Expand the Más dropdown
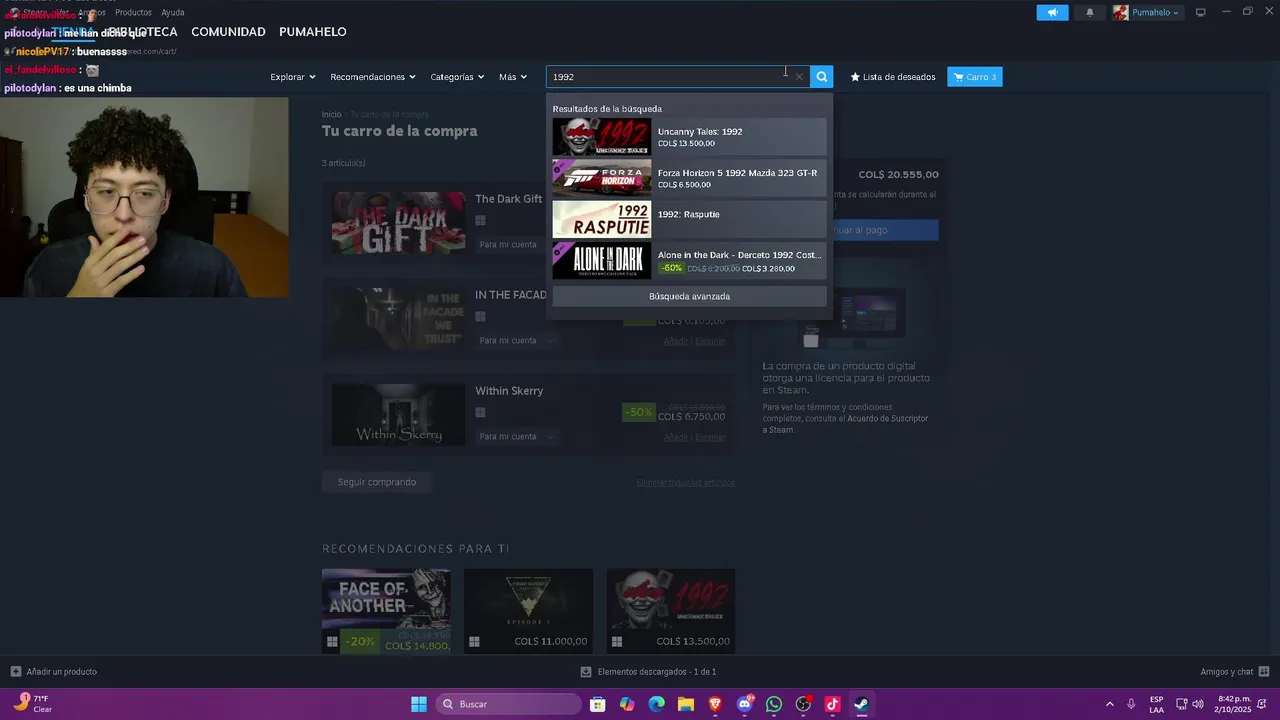Screen dimensions: 1280x720 click(x=512, y=77)
